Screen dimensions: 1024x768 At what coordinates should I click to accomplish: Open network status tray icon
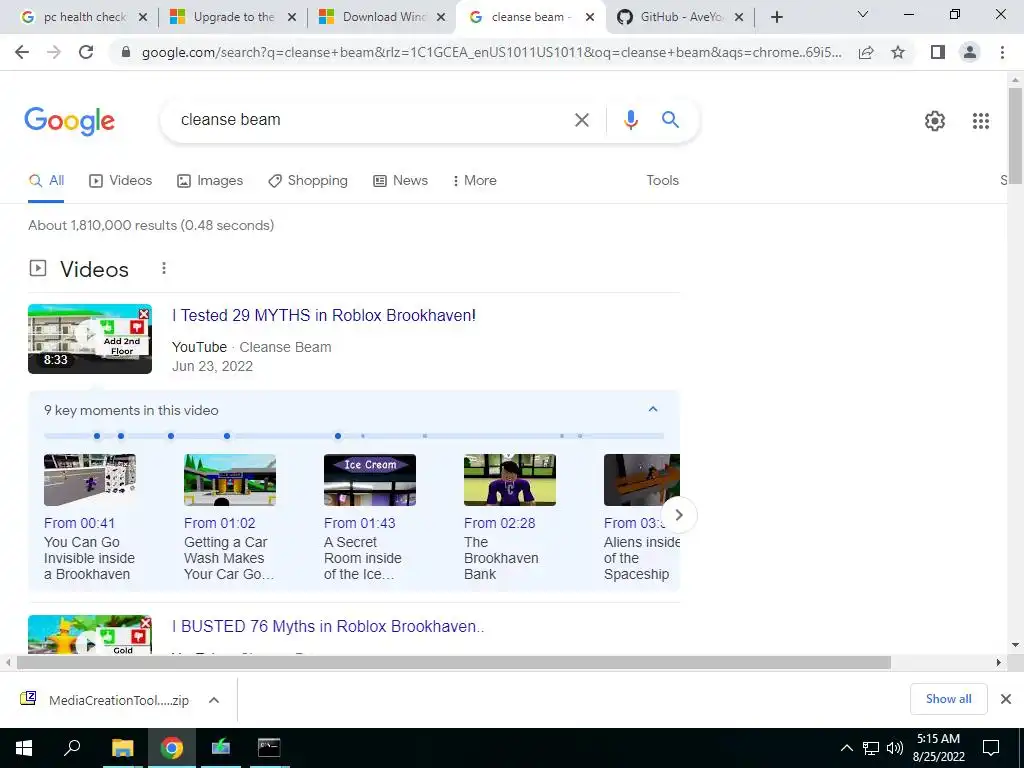(x=871, y=748)
